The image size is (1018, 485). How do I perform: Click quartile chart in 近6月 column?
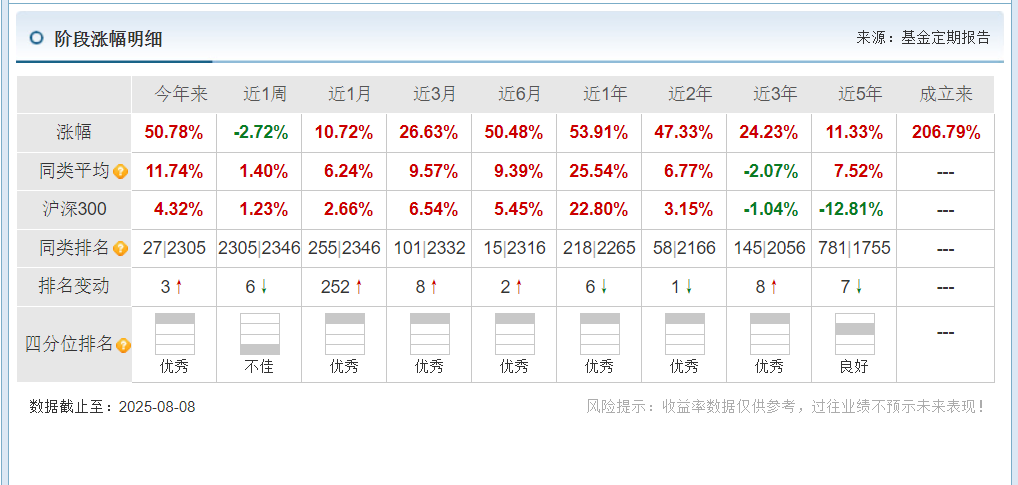(515, 334)
